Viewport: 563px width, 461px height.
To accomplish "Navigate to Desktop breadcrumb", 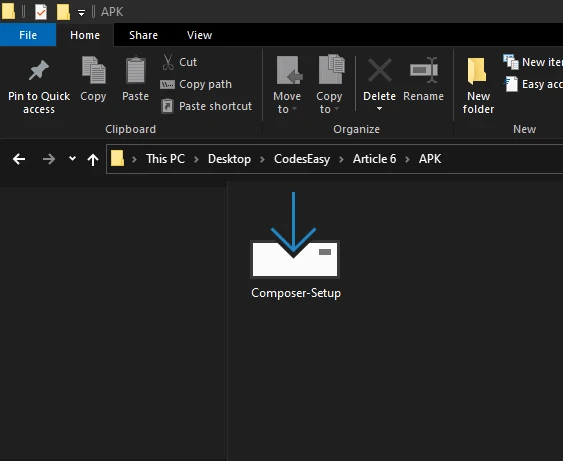I will (x=229, y=159).
